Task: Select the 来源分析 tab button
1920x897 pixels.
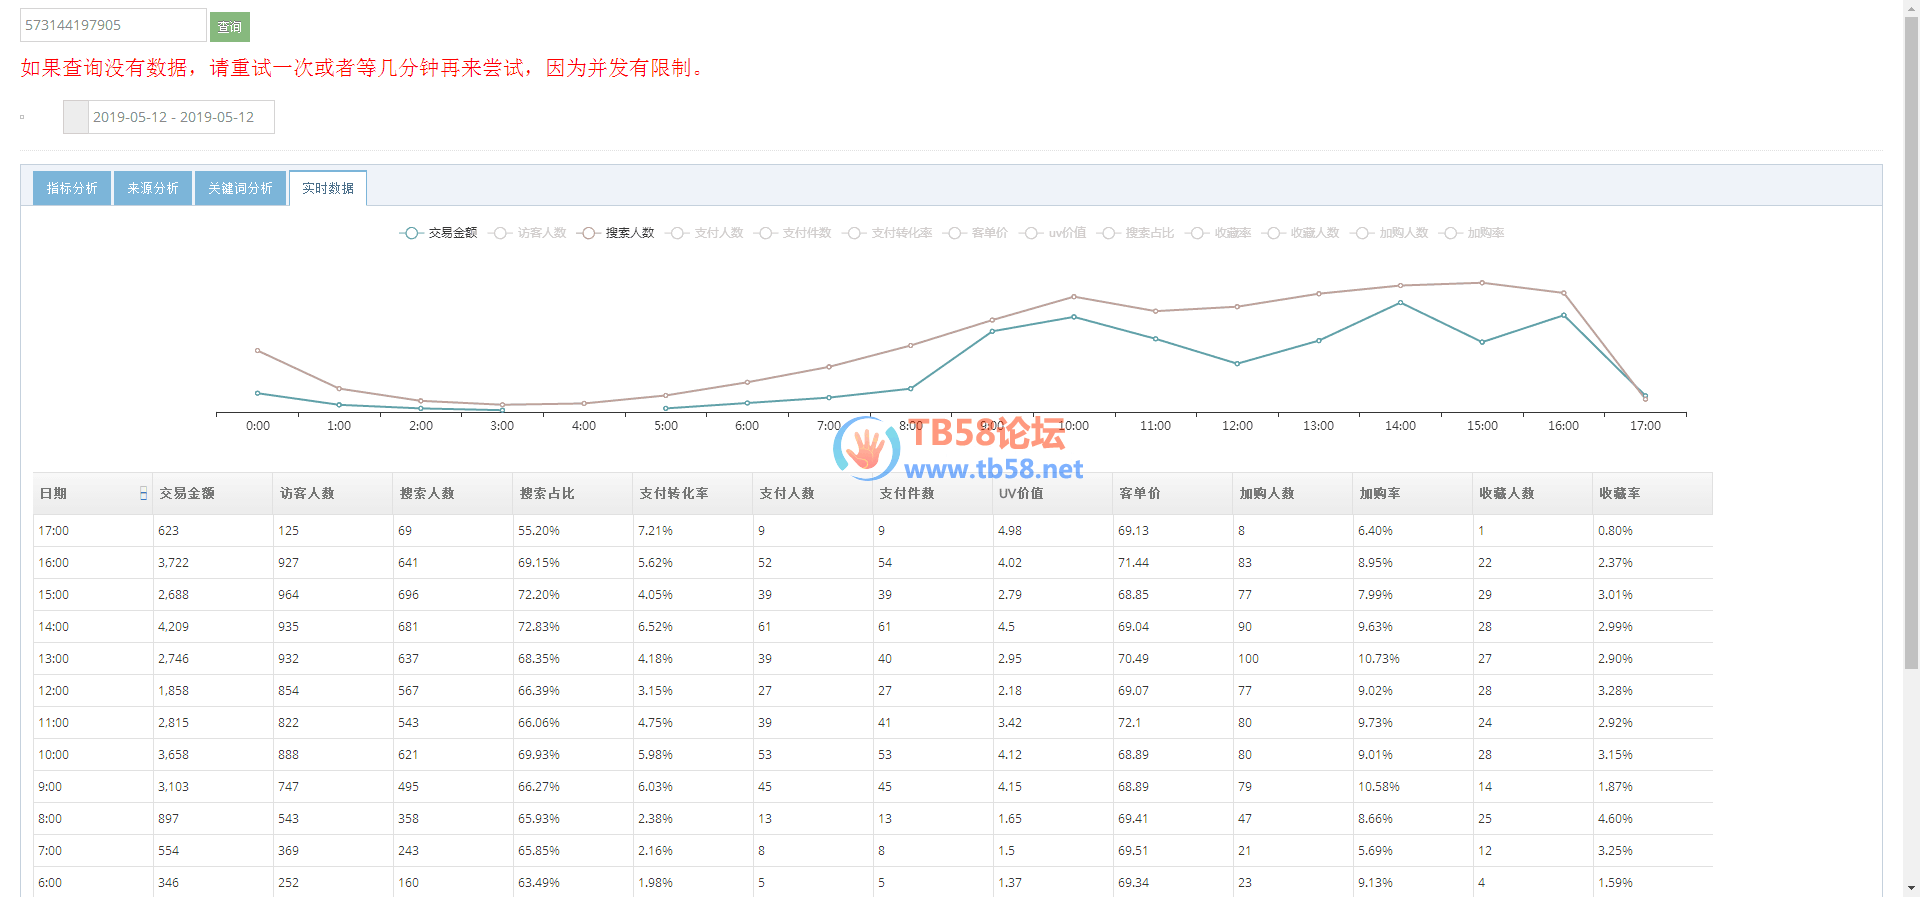Action: 153,188
